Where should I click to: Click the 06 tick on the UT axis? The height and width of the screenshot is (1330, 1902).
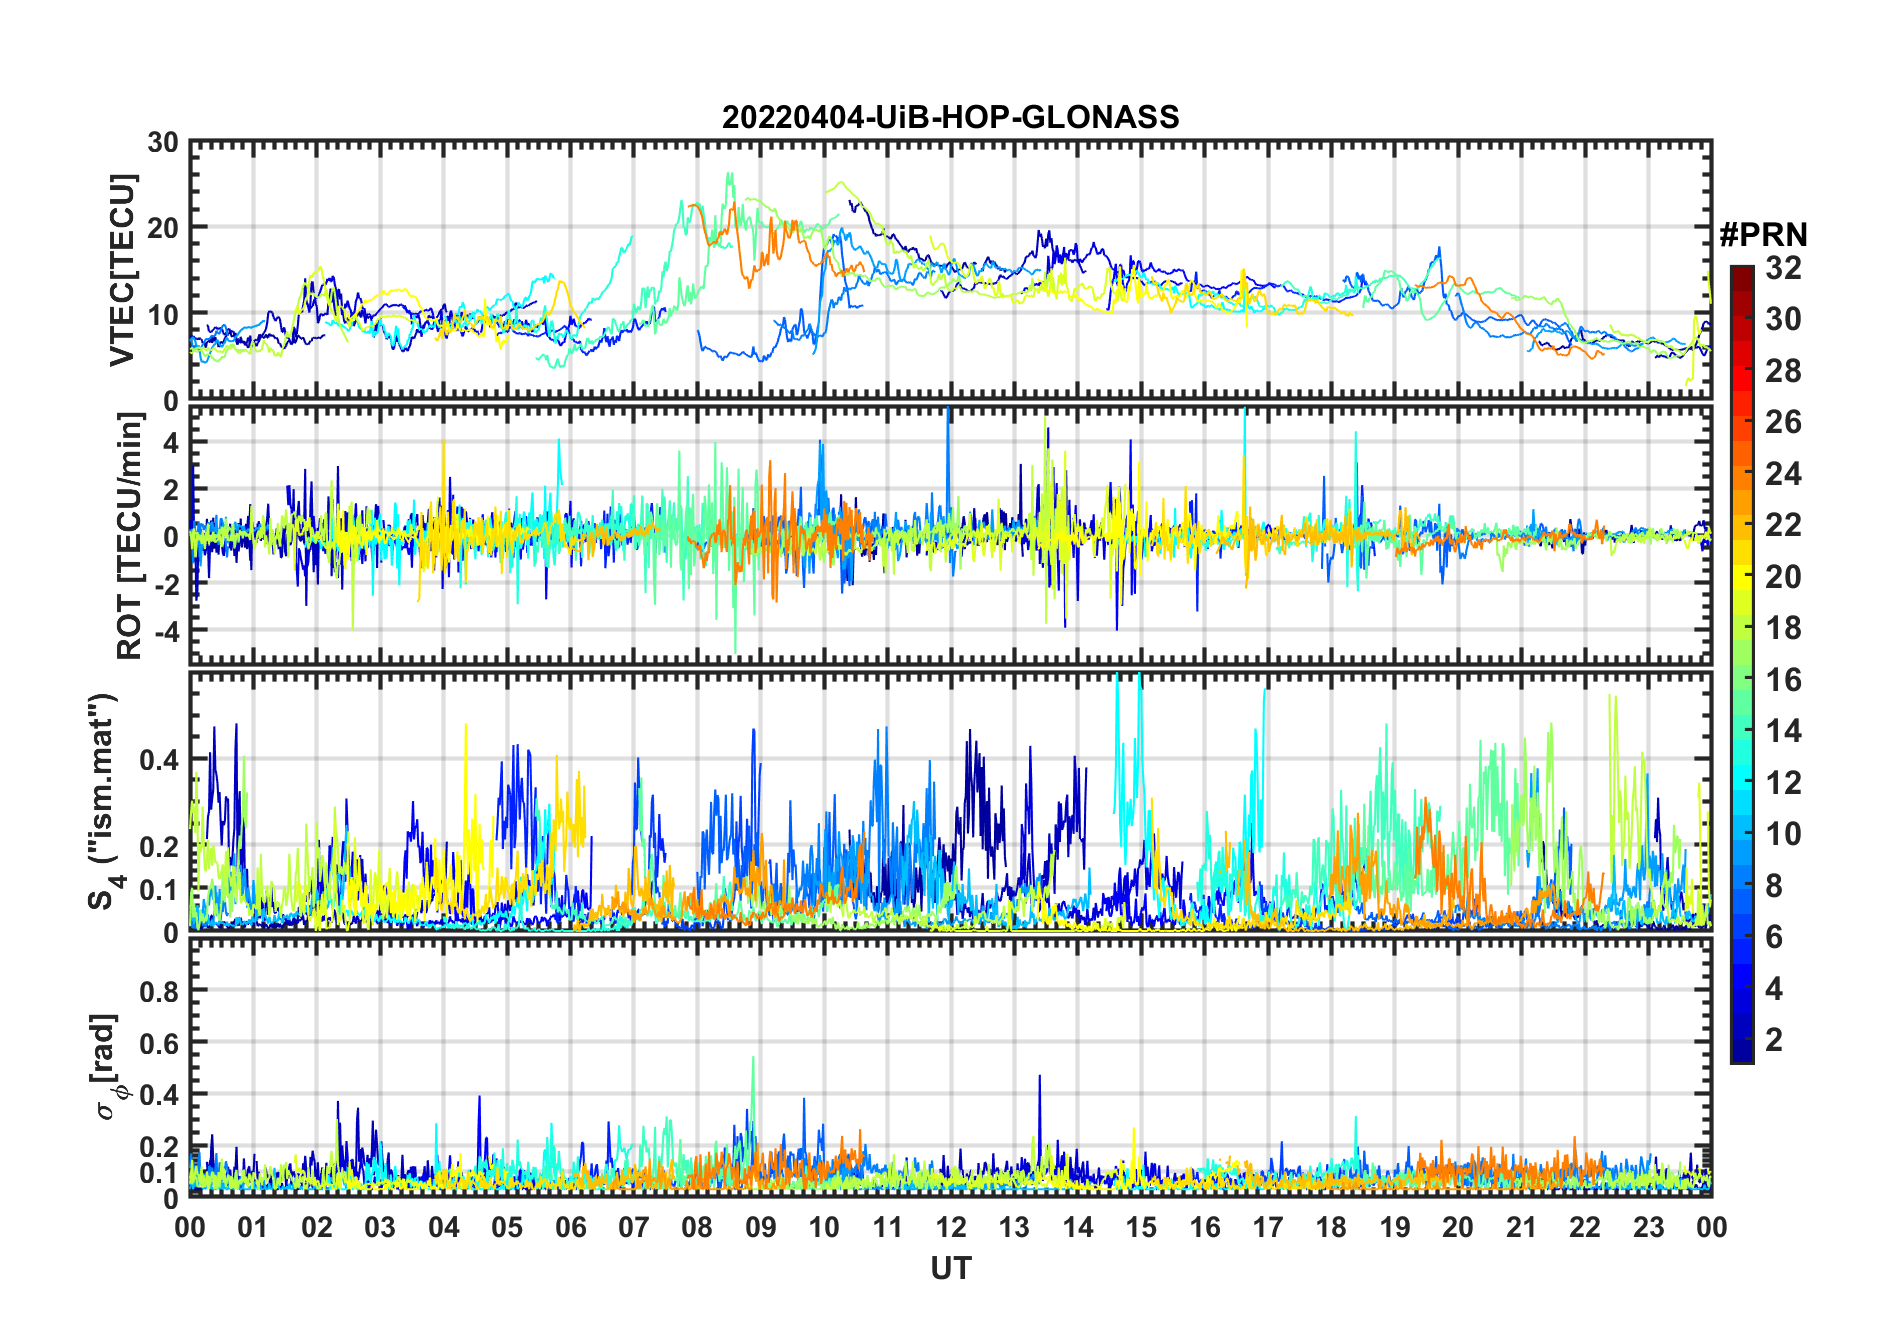(x=570, y=1227)
